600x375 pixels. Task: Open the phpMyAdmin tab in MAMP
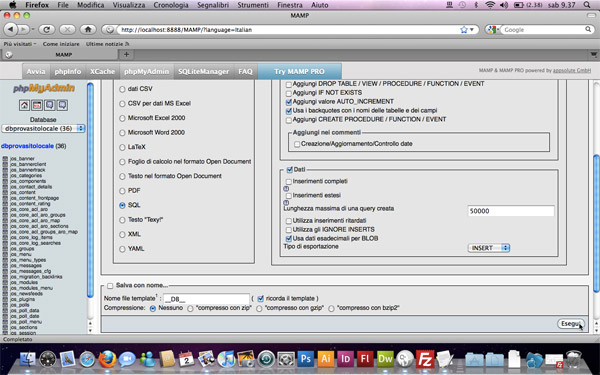(x=147, y=72)
